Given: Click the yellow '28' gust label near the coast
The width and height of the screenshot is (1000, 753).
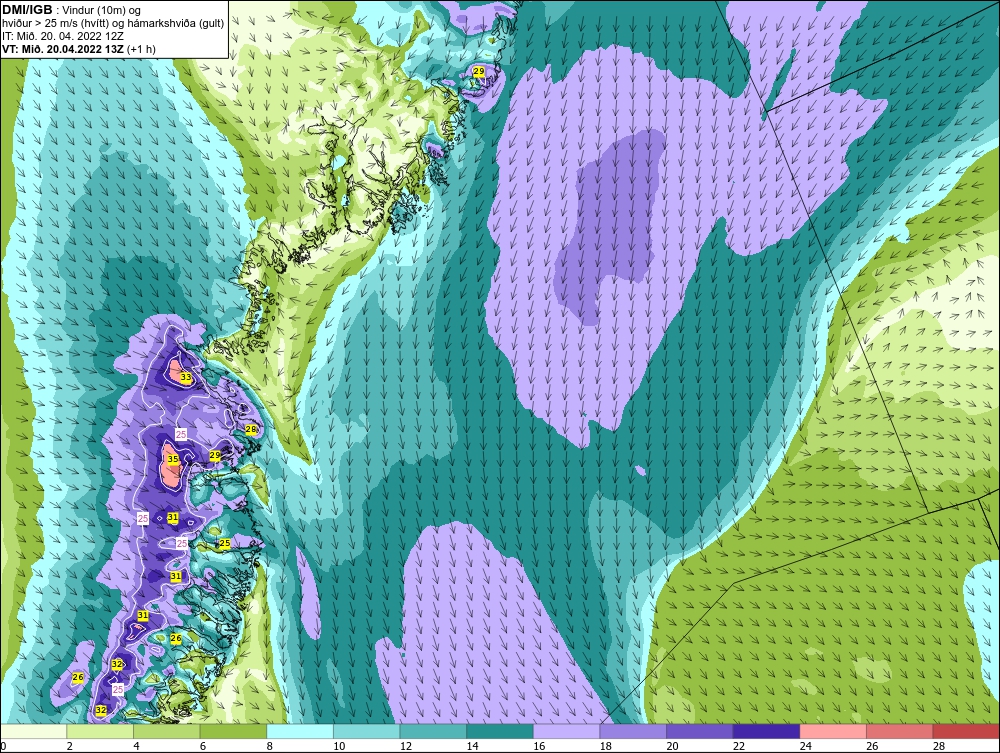Looking at the screenshot, I should pyautogui.click(x=251, y=430).
